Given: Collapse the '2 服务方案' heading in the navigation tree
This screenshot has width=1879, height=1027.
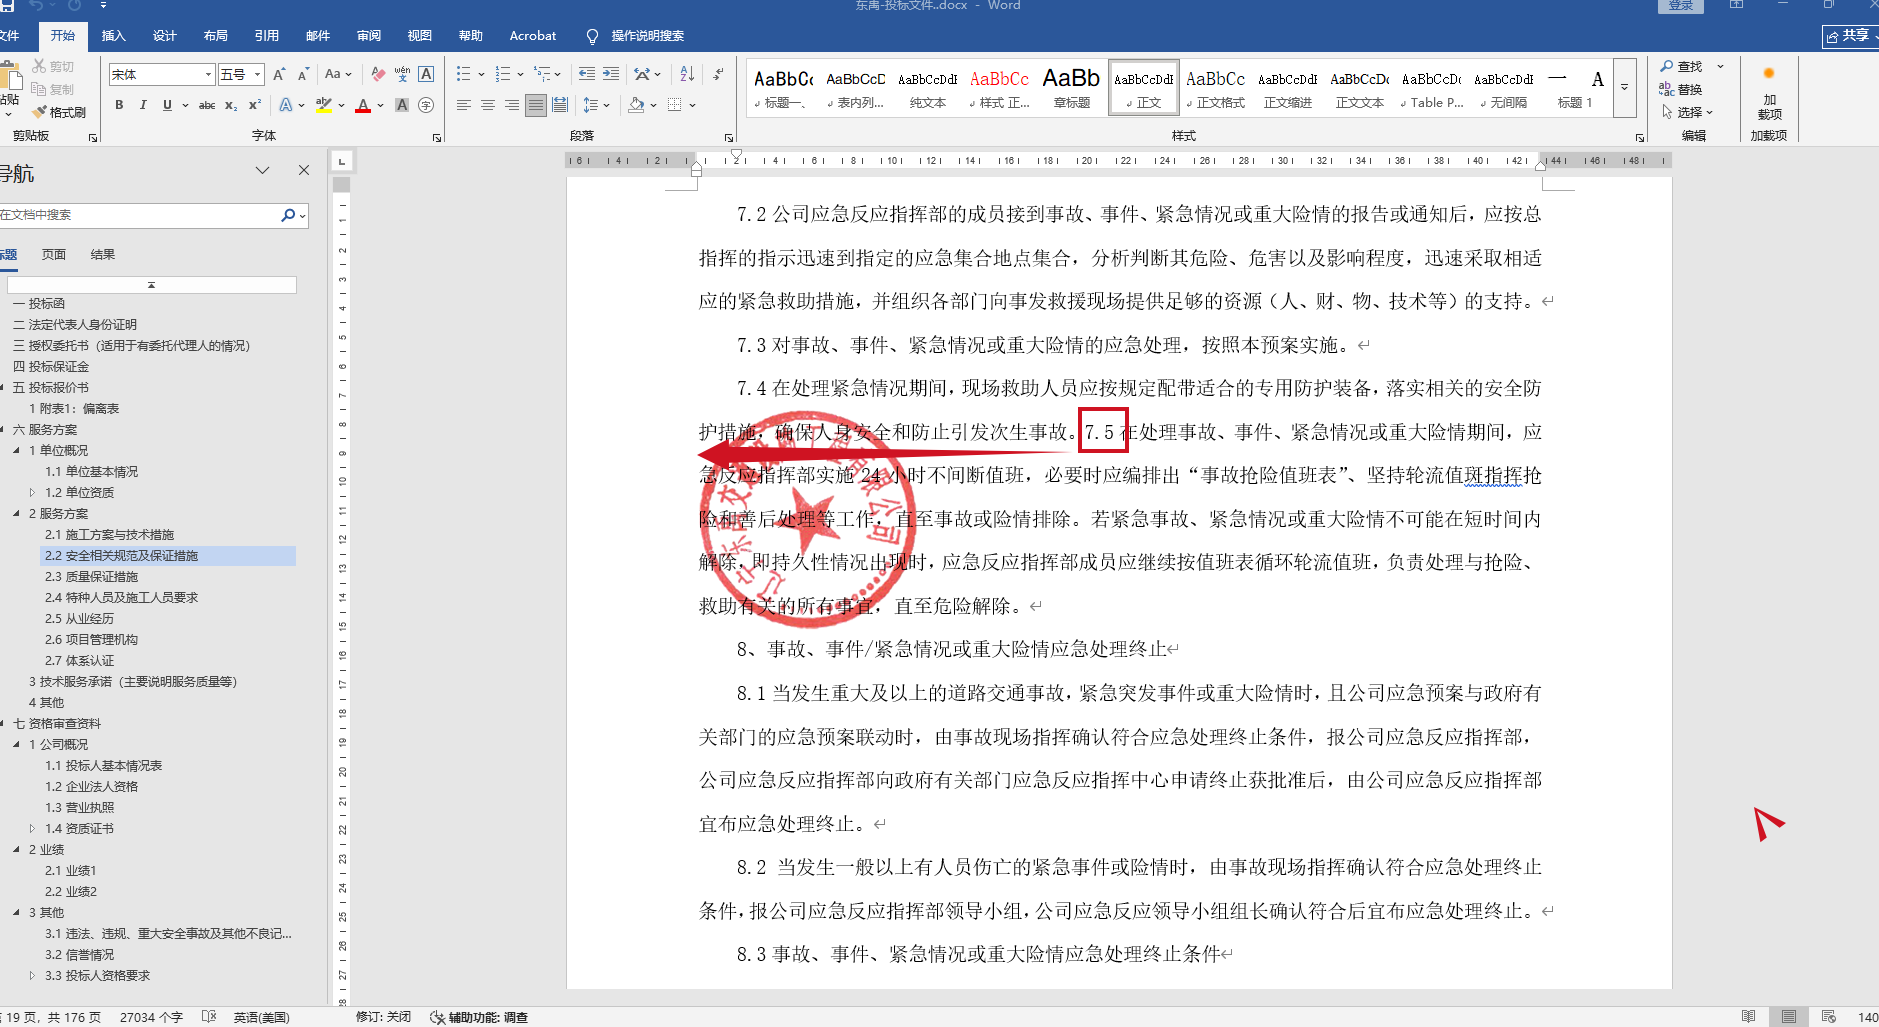Looking at the screenshot, I should 17,514.
